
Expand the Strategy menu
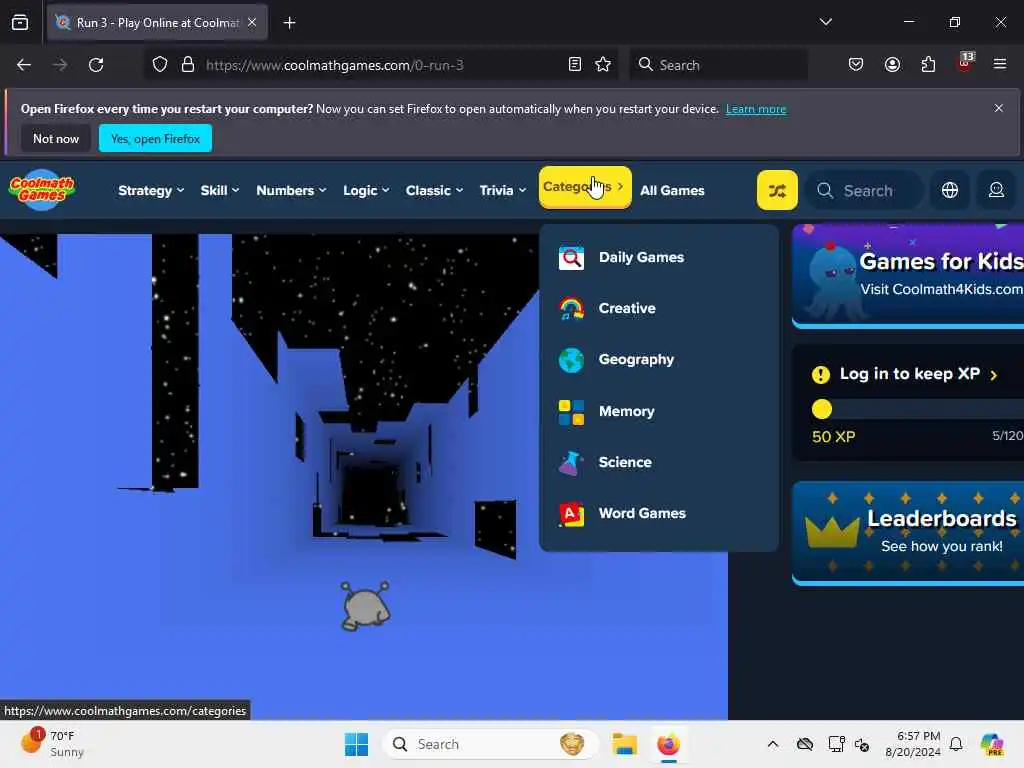point(152,190)
